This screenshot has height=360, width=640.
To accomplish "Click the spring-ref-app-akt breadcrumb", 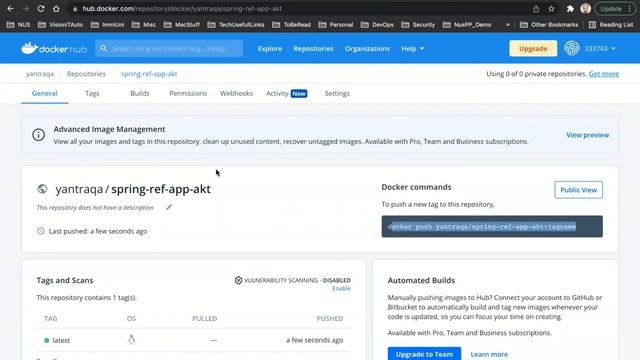I will tap(149, 74).
